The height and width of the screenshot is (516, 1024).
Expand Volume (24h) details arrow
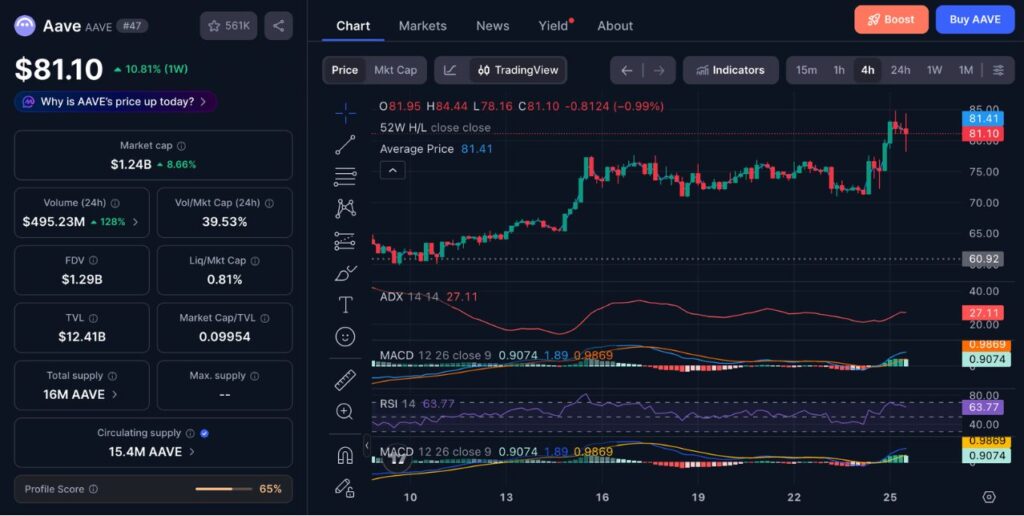tap(135, 222)
